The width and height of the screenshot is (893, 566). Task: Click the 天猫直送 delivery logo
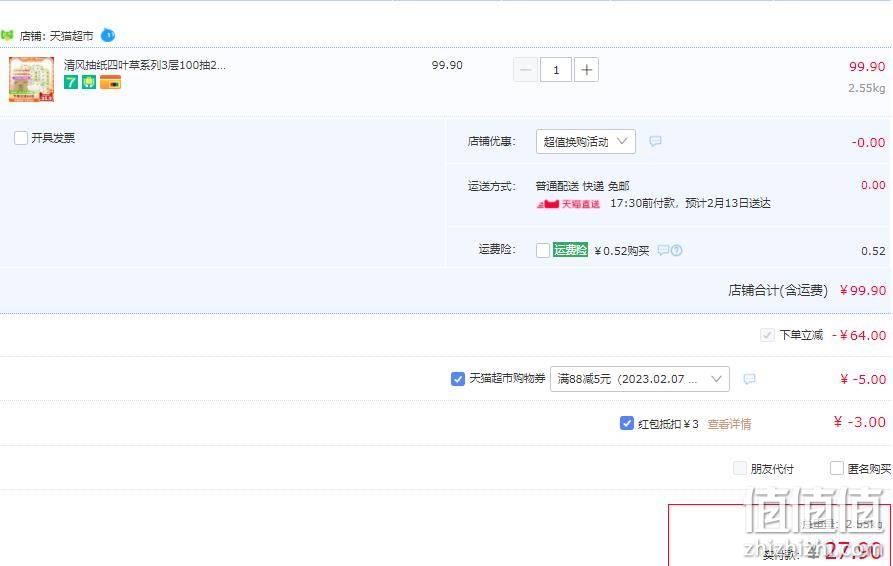tap(568, 204)
